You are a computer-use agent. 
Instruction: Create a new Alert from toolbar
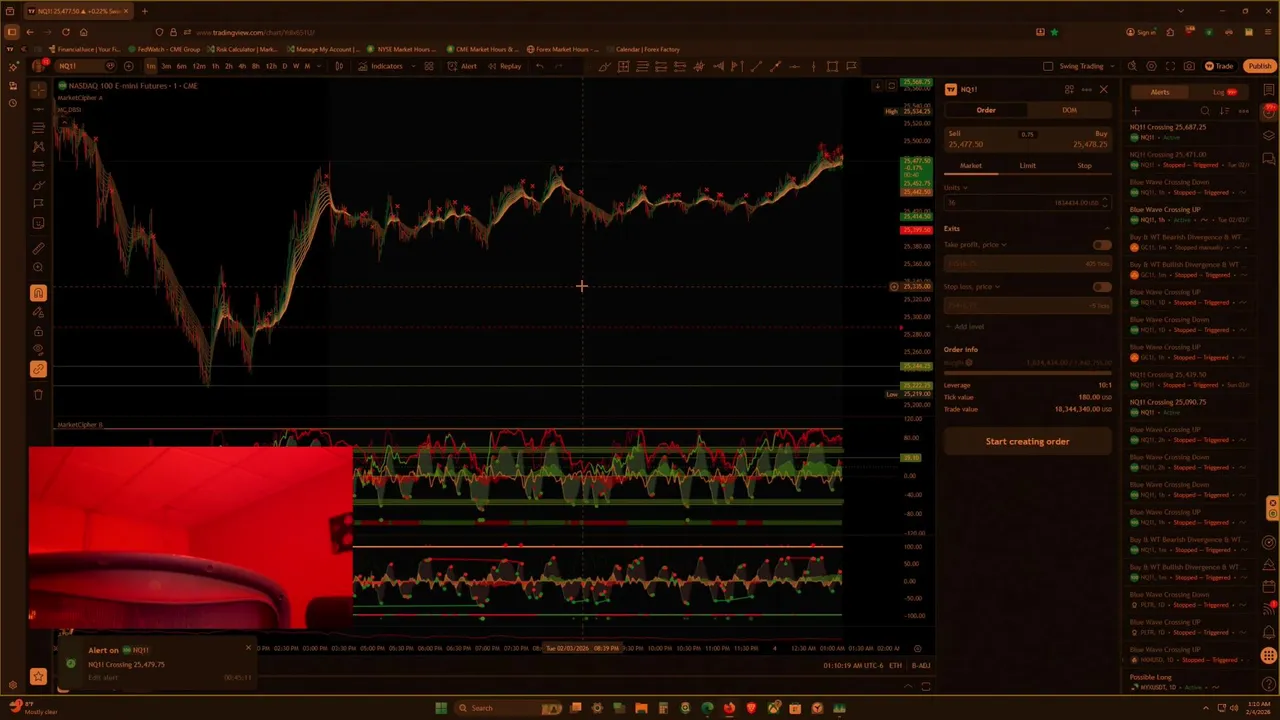462,66
